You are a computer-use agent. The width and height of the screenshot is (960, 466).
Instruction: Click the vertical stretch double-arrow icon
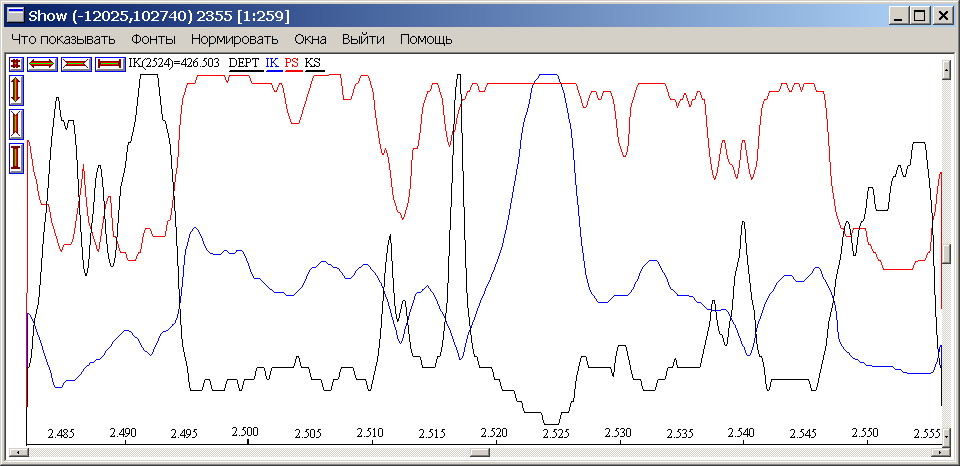point(16,89)
